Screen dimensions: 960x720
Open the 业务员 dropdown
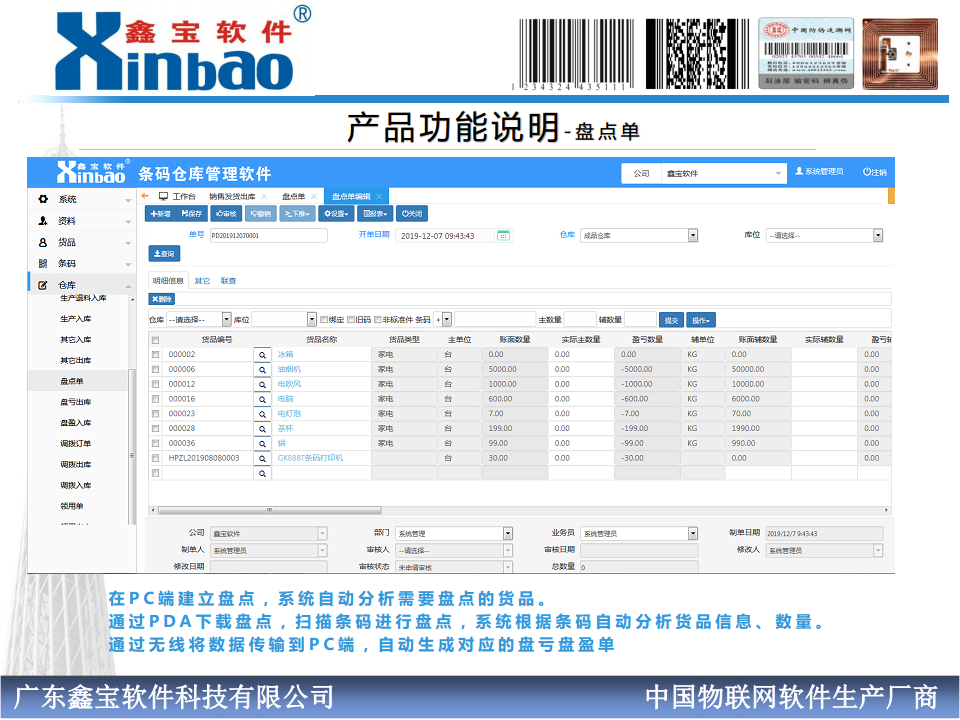point(639,533)
